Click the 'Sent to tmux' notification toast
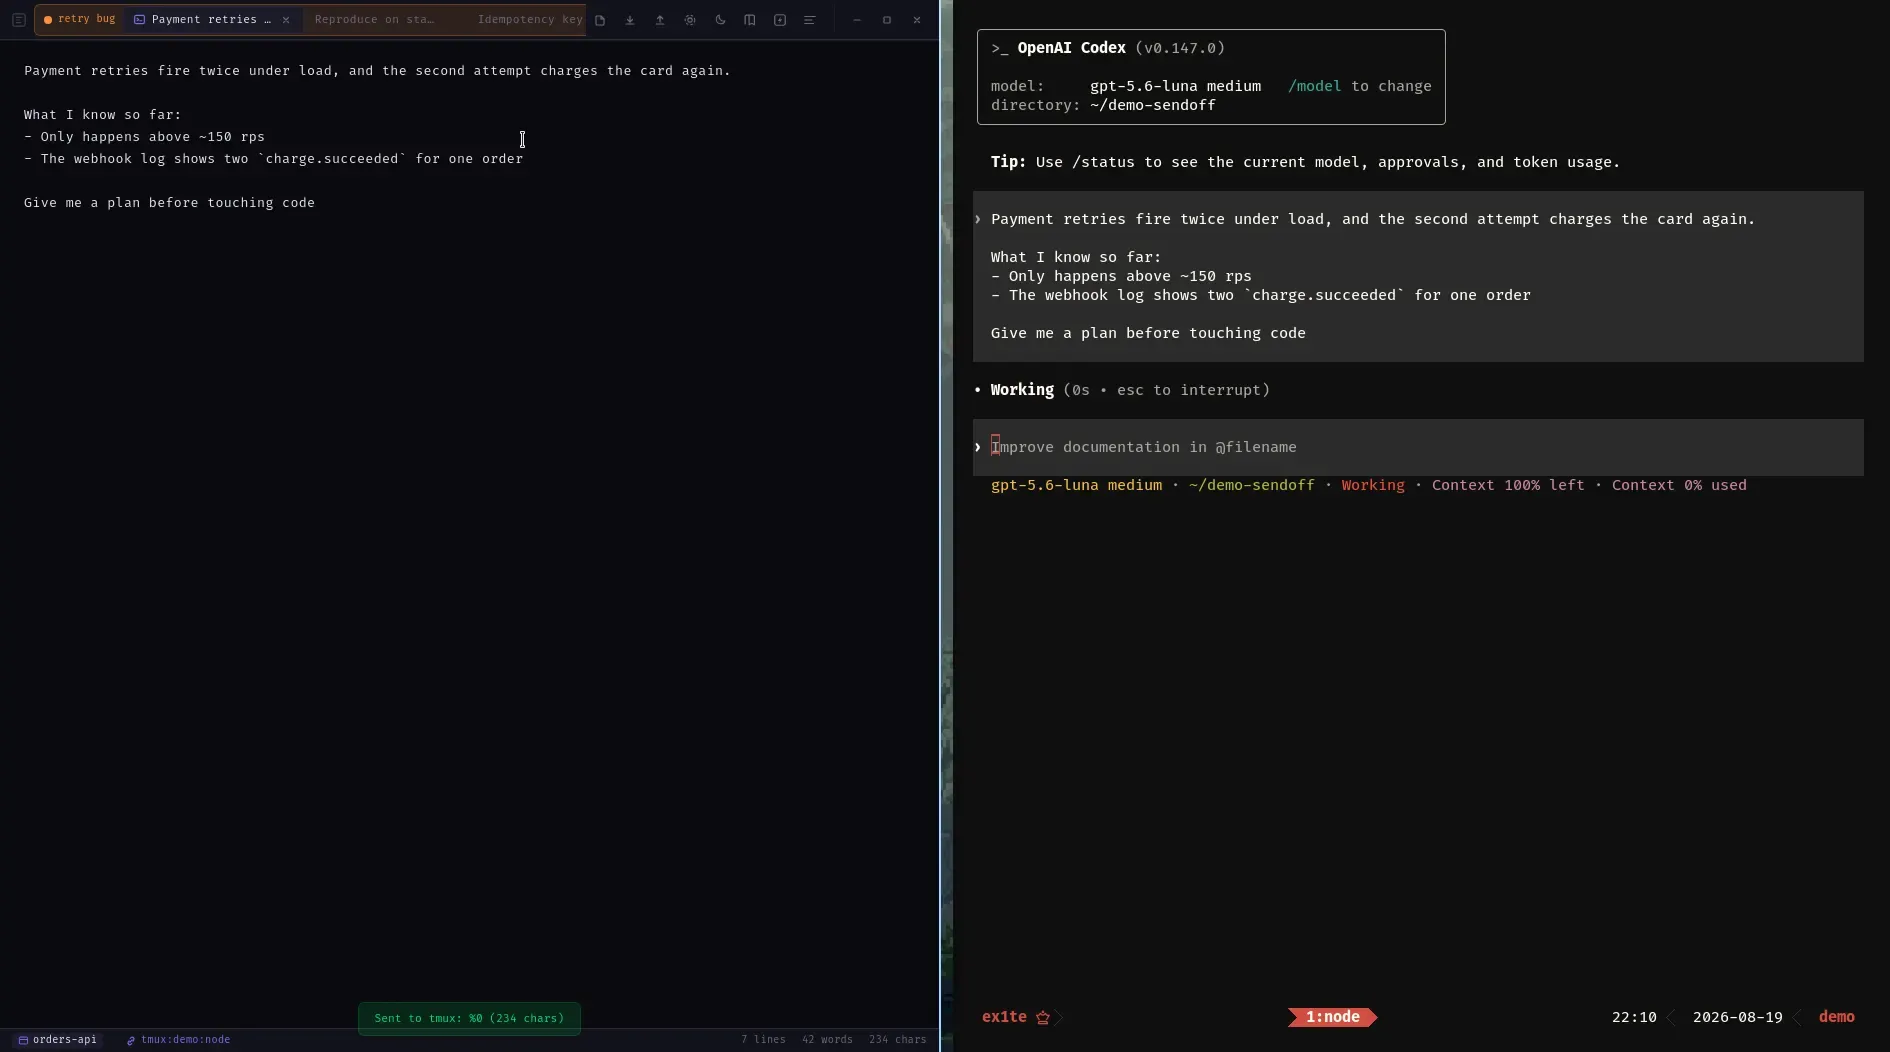 point(469,1018)
